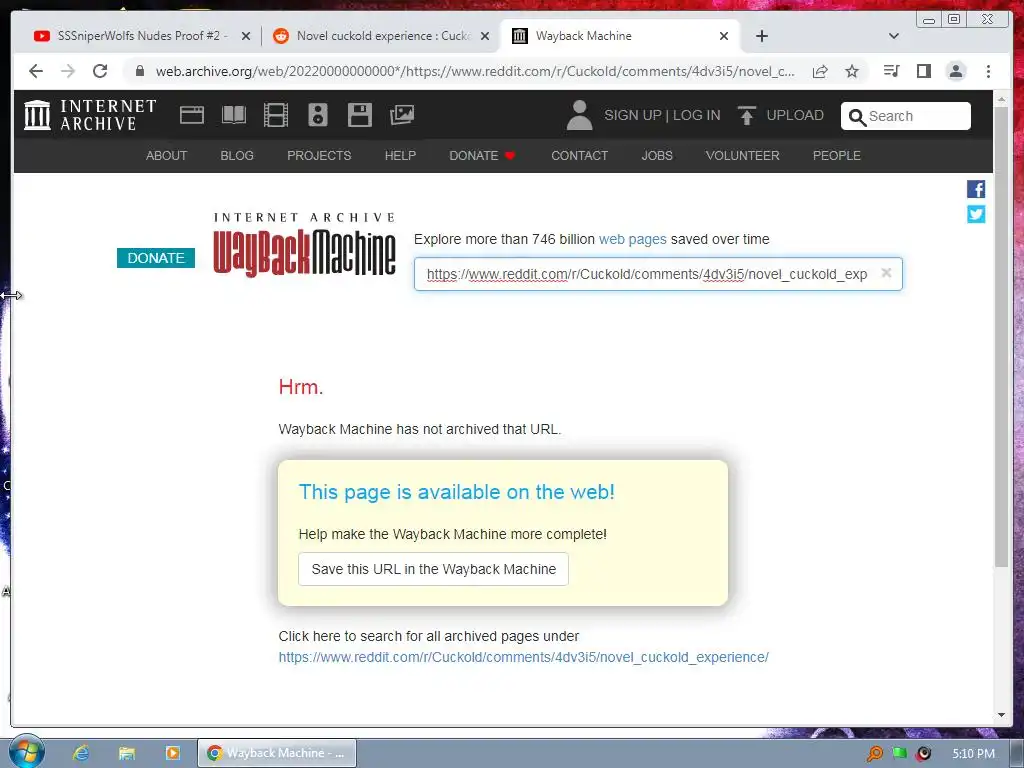Screen dimensions: 1024x768
Task: Clear the Wayback URL field with the X
Action: pos(886,273)
